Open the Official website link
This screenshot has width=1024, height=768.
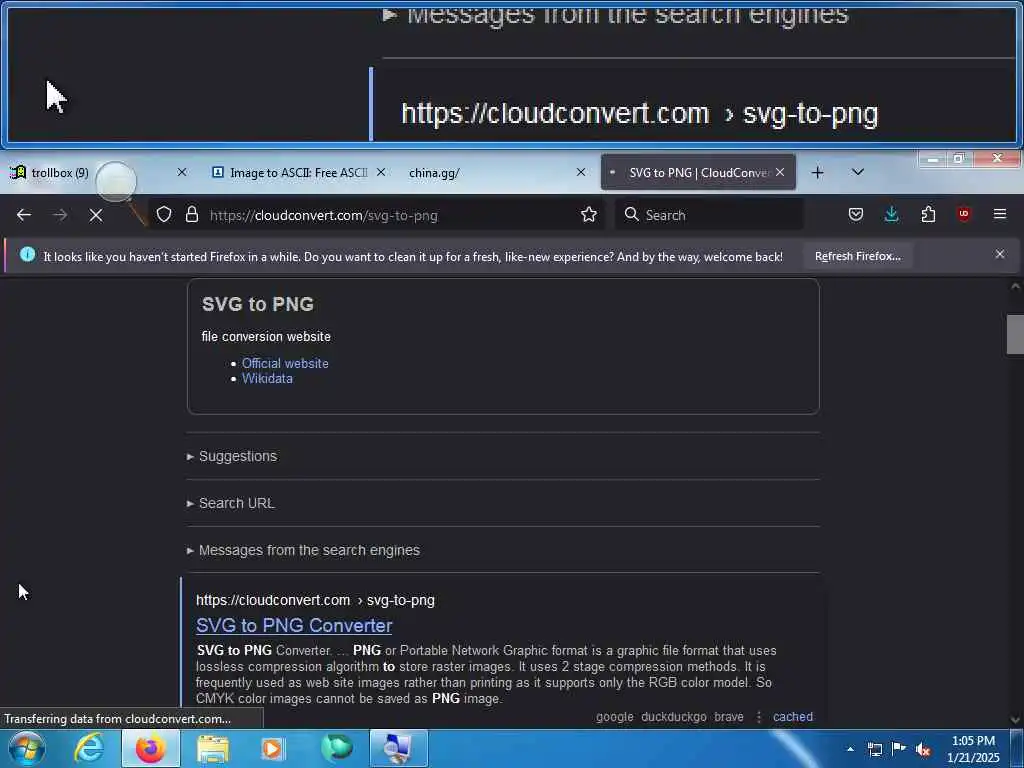[285, 363]
